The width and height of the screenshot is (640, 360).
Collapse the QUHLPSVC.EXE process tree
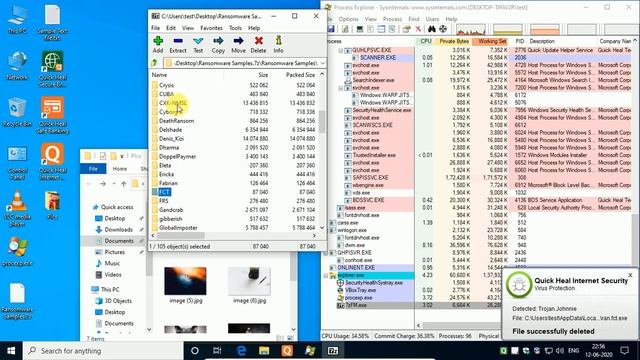tap(341, 50)
